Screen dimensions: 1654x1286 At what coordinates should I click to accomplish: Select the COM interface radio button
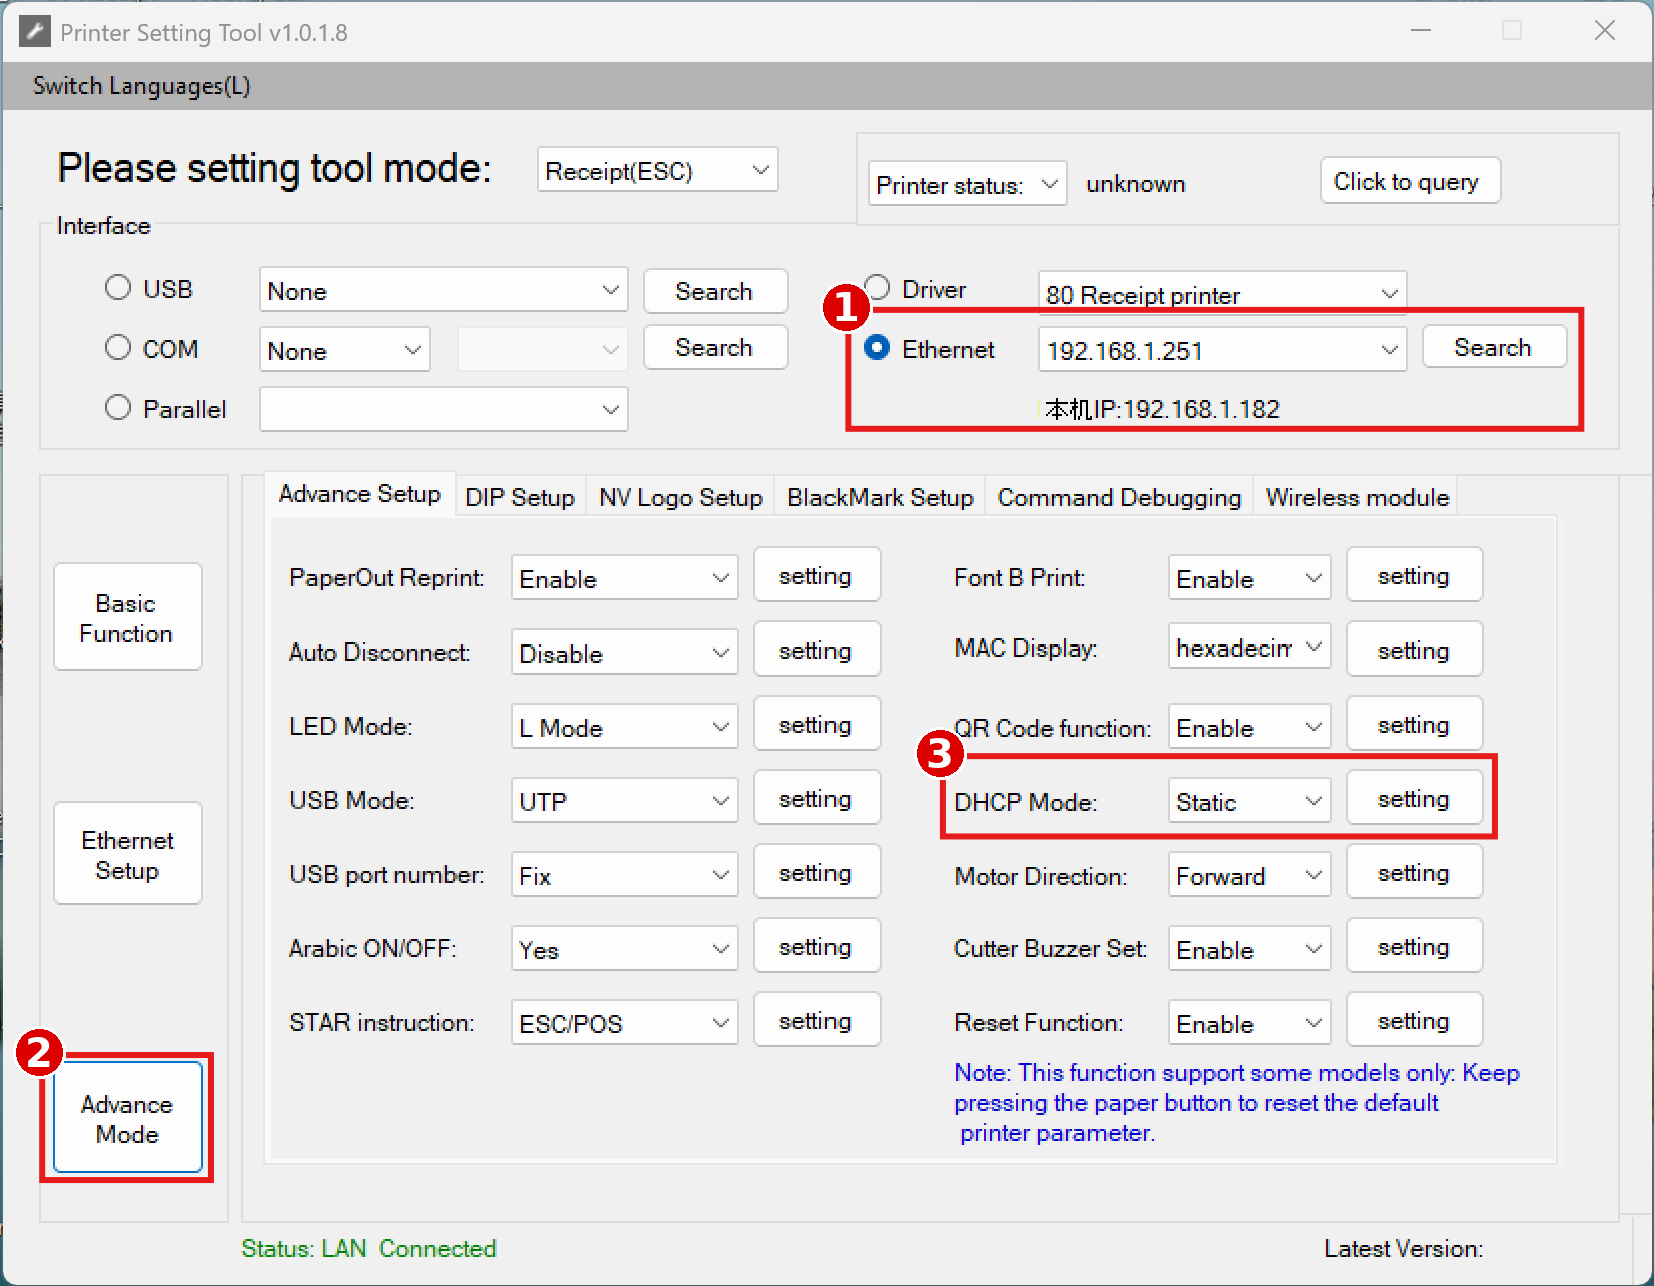118,347
